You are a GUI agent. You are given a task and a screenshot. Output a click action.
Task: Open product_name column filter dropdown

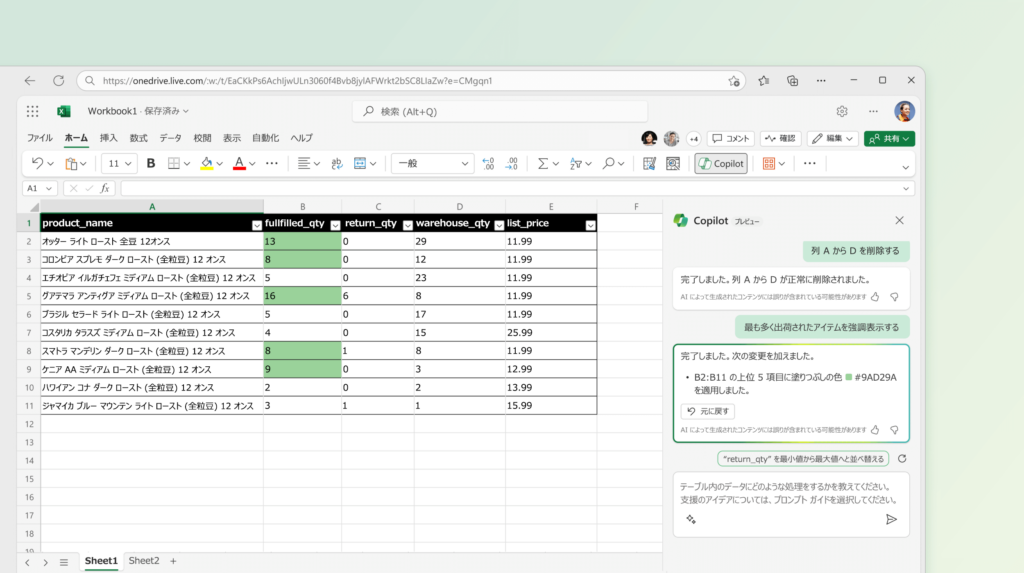[257, 225]
